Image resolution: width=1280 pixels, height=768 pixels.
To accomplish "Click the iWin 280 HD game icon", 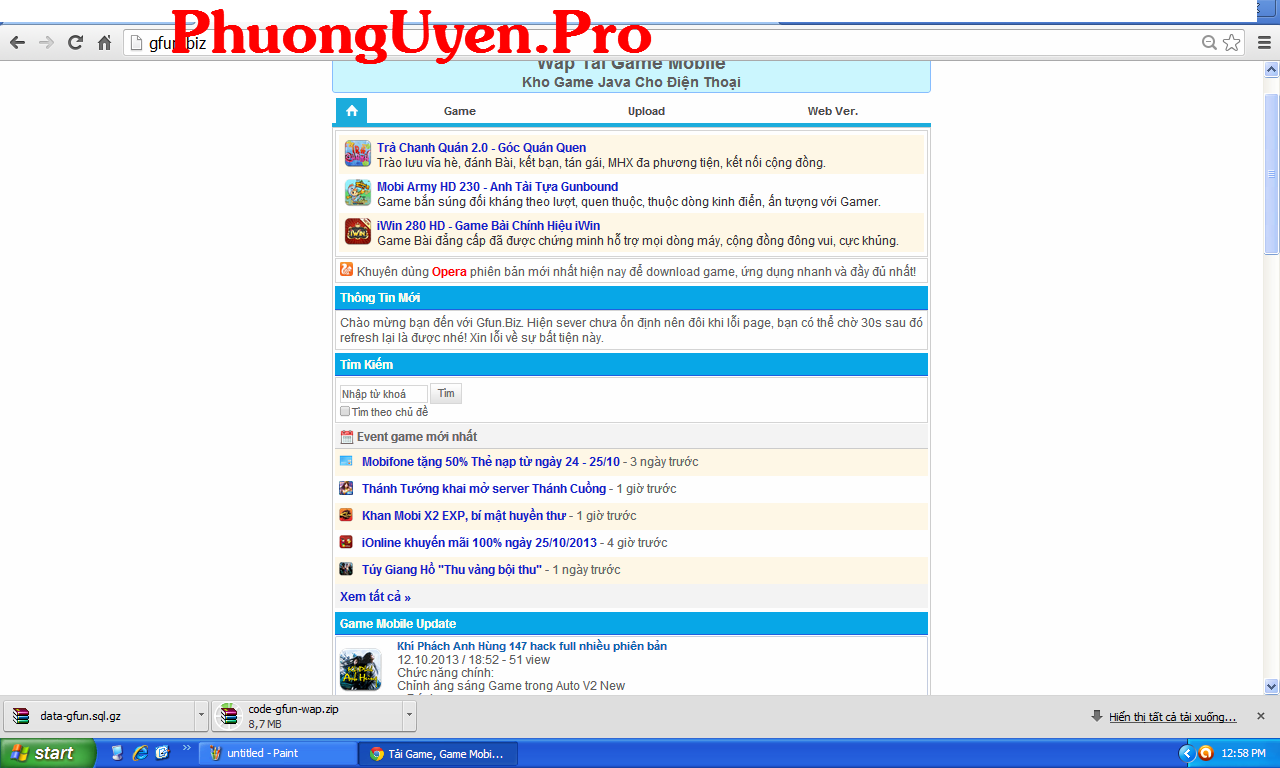I will click(x=357, y=232).
